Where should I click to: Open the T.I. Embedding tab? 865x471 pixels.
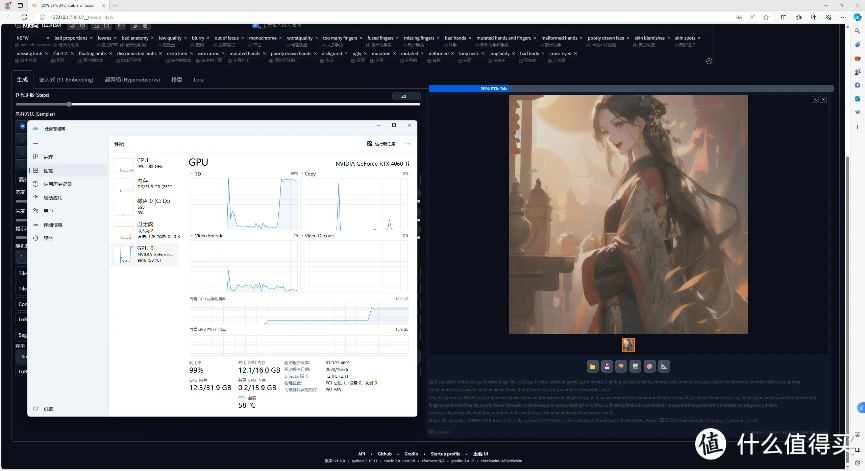[x=66, y=79]
